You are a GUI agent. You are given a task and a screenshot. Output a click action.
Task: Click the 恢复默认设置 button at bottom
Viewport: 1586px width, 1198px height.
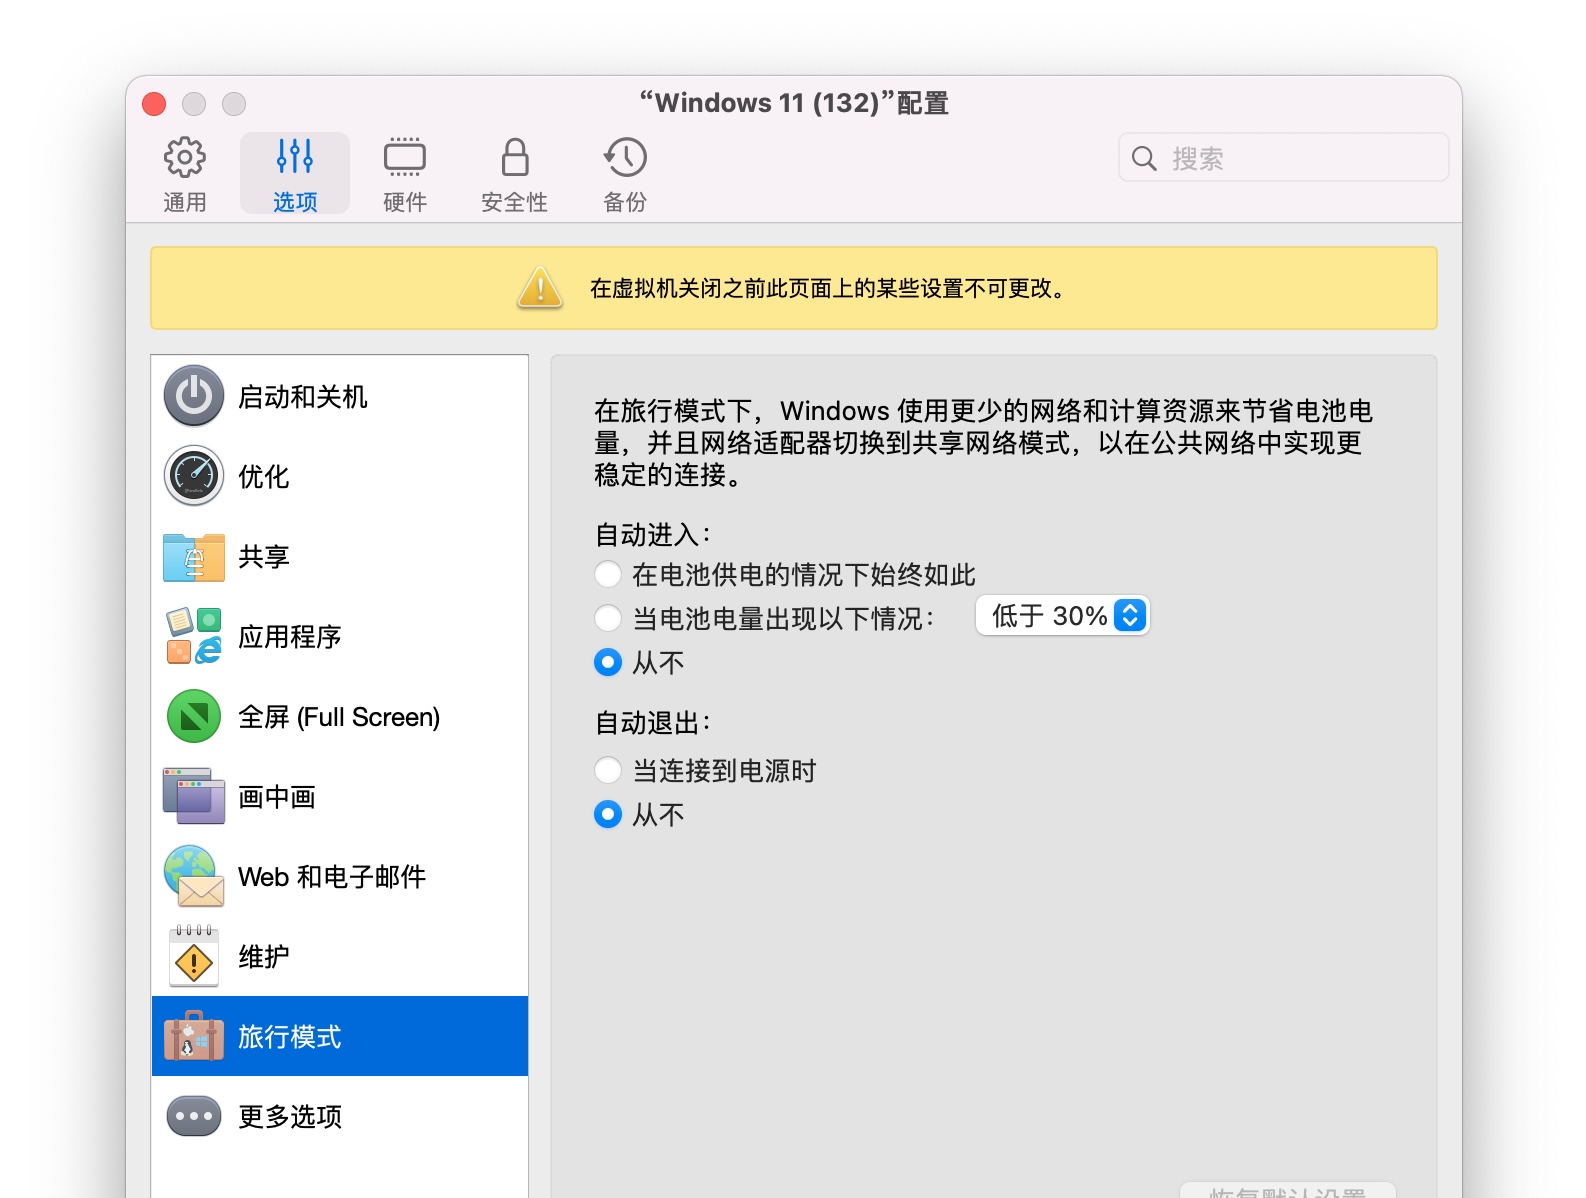[1288, 1191]
